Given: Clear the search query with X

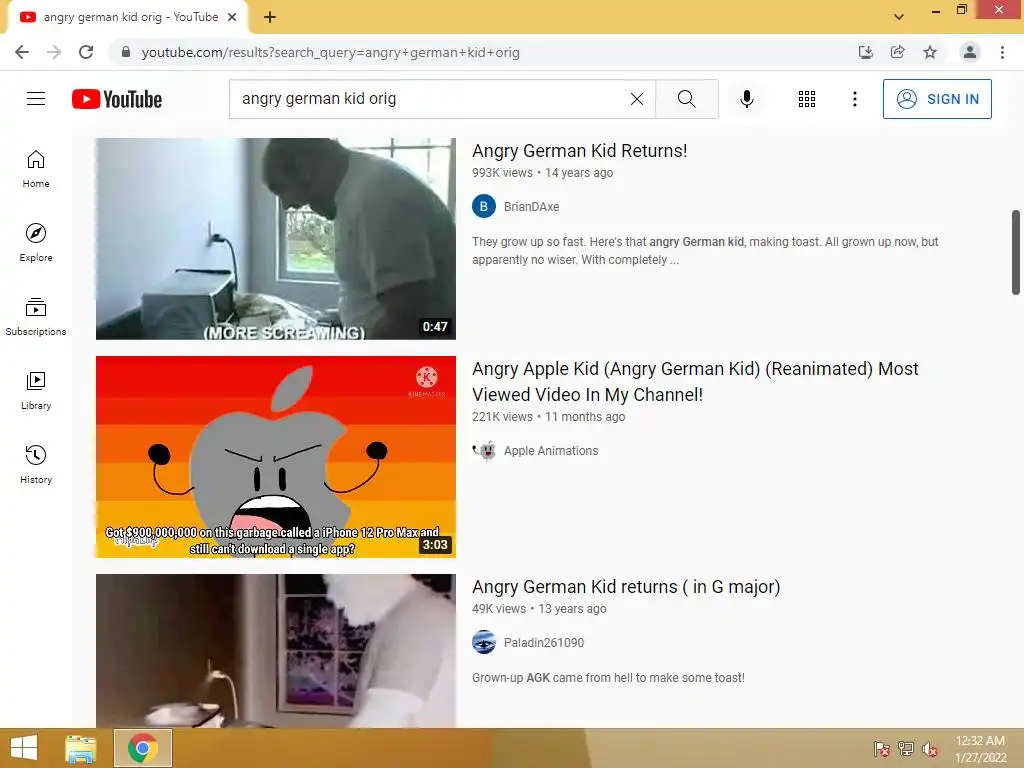Looking at the screenshot, I should point(637,99).
